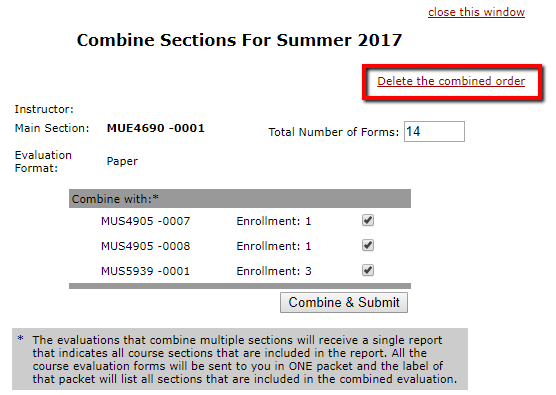Focus the Total Number of Forms field
This screenshot has height=395, width=556.
point(434,132)
